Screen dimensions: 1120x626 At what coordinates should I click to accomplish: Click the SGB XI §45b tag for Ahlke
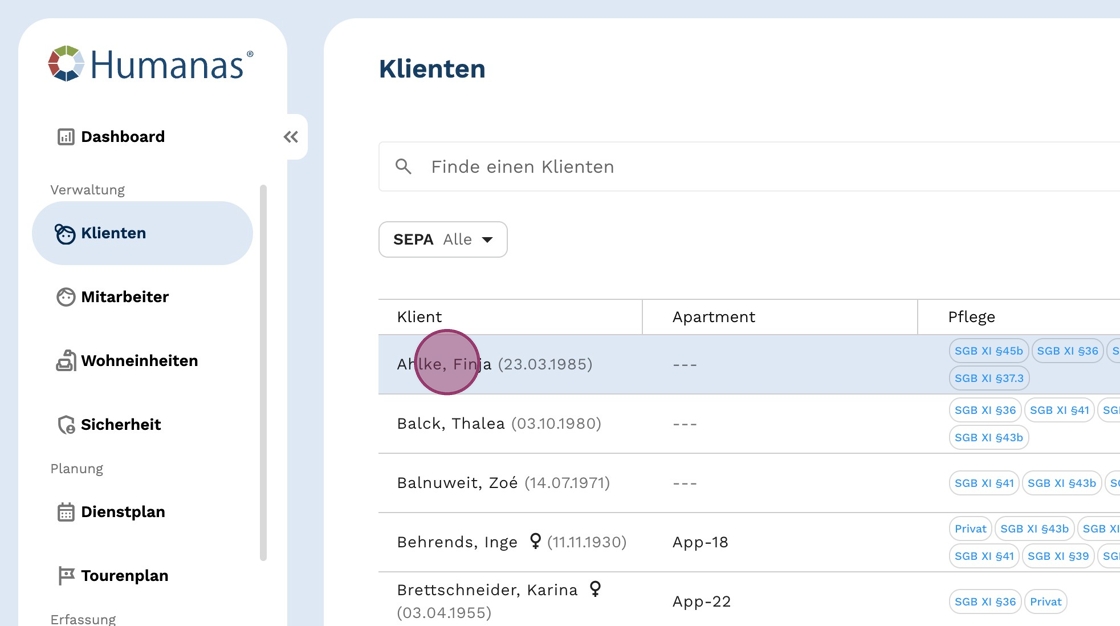988,351
